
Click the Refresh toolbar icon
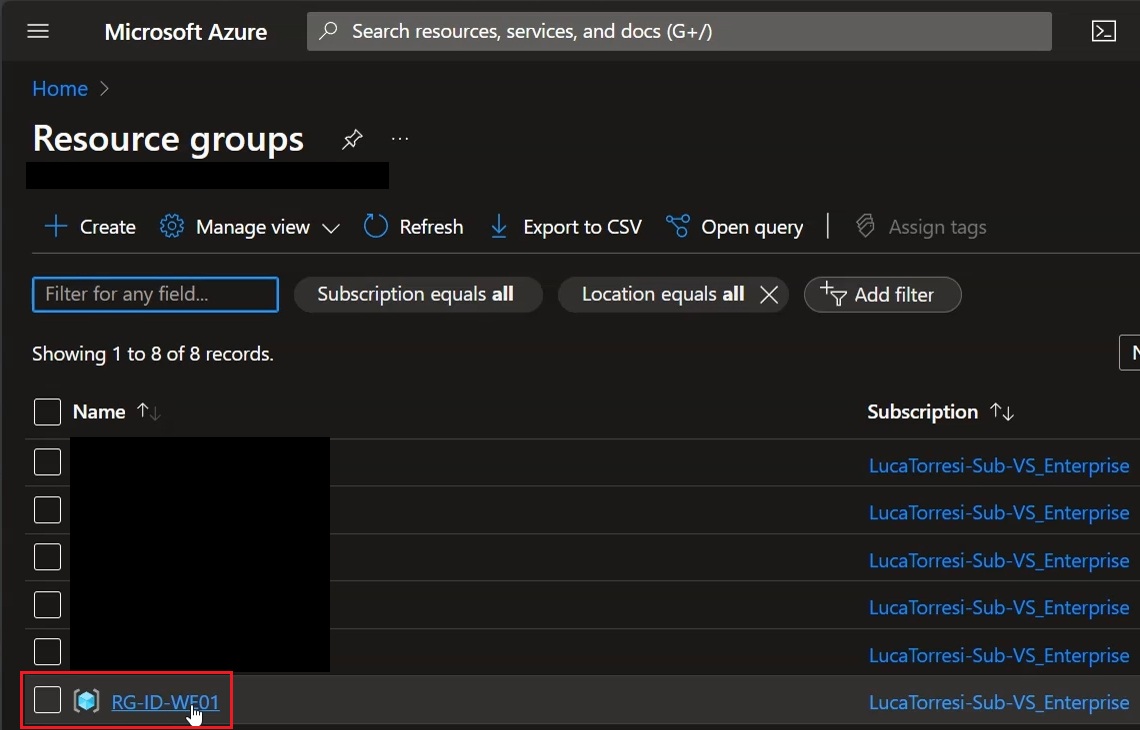tap(376, 227)
